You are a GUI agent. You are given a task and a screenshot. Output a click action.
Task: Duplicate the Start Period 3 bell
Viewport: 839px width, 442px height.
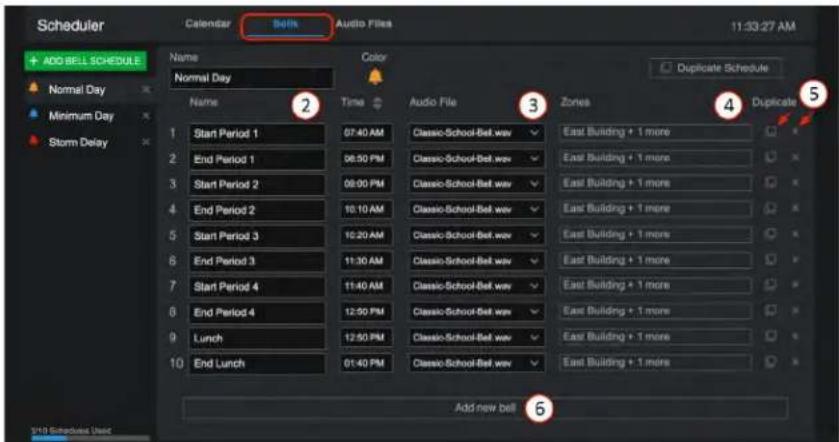pyautogui.click(x=771, y=234)
